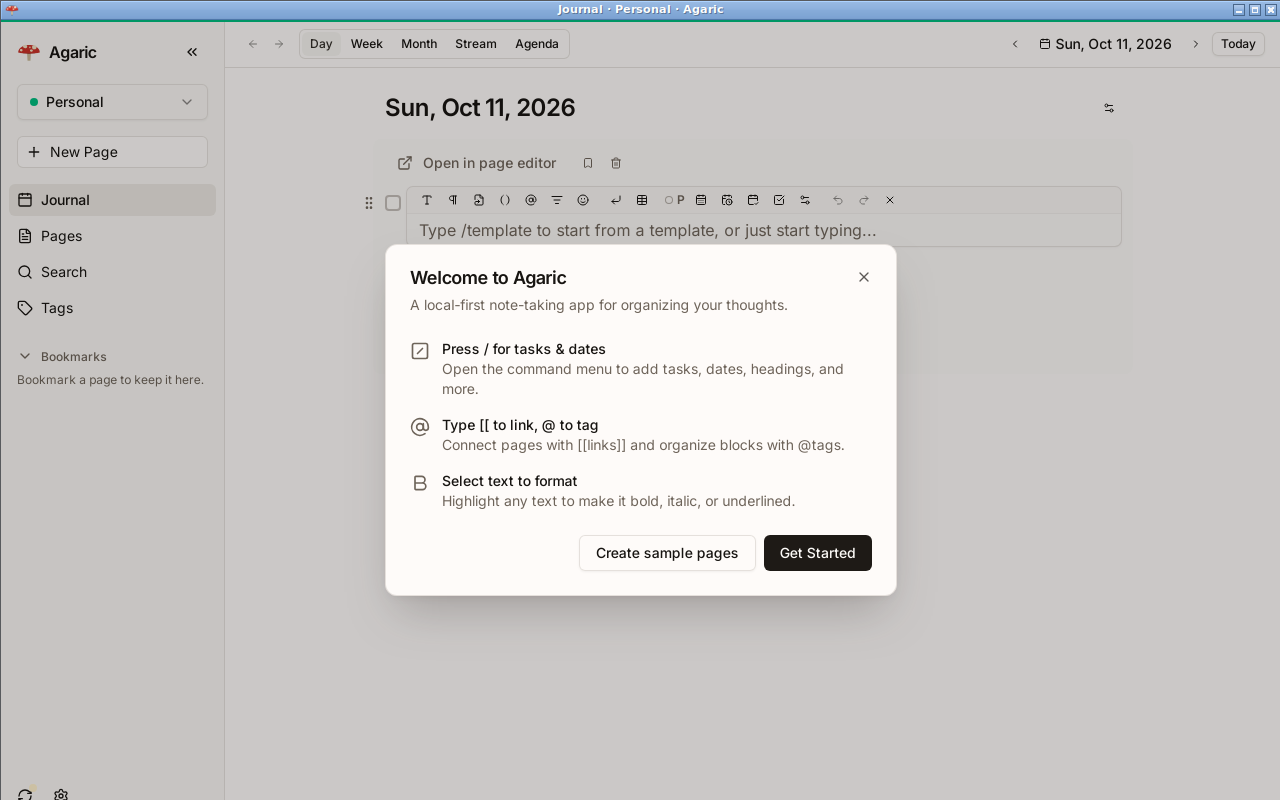This screenshot has width=1280, height=800.
Task: Go to the next day chevron
Action: (x=1195, y=44)
